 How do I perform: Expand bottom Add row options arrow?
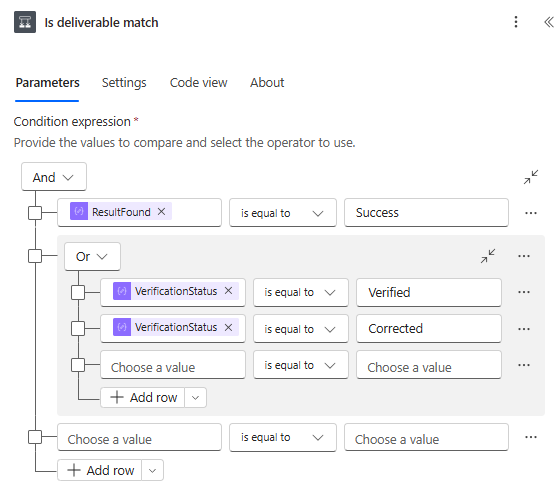coord(152,471)
